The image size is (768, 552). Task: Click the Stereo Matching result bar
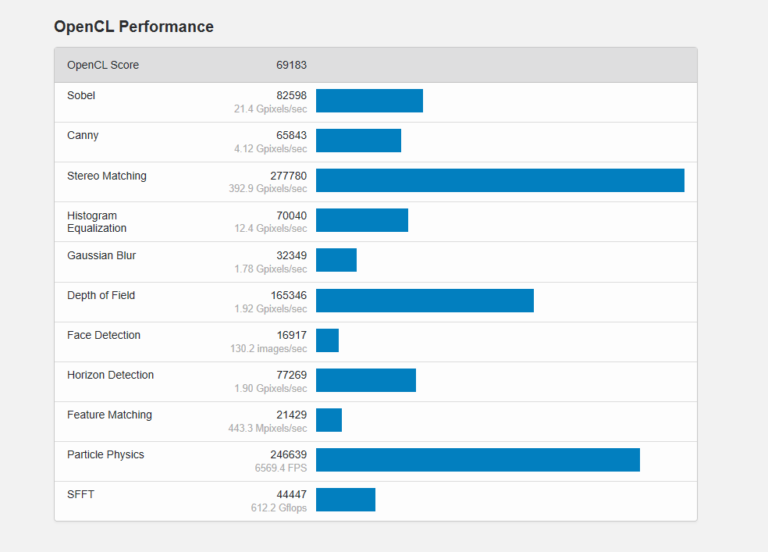pos(500,180)
